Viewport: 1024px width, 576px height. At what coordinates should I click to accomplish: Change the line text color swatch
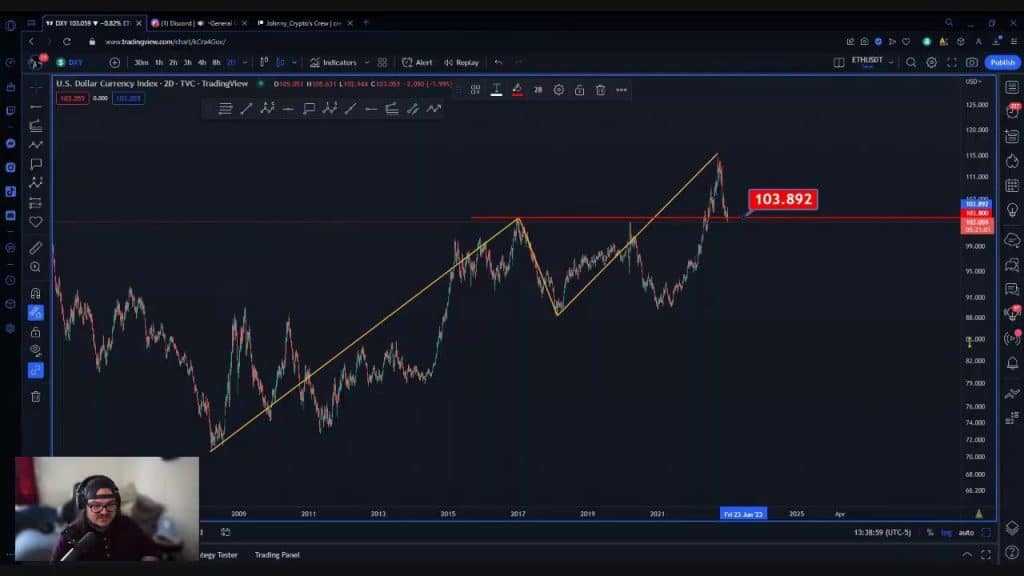point(496,90)
